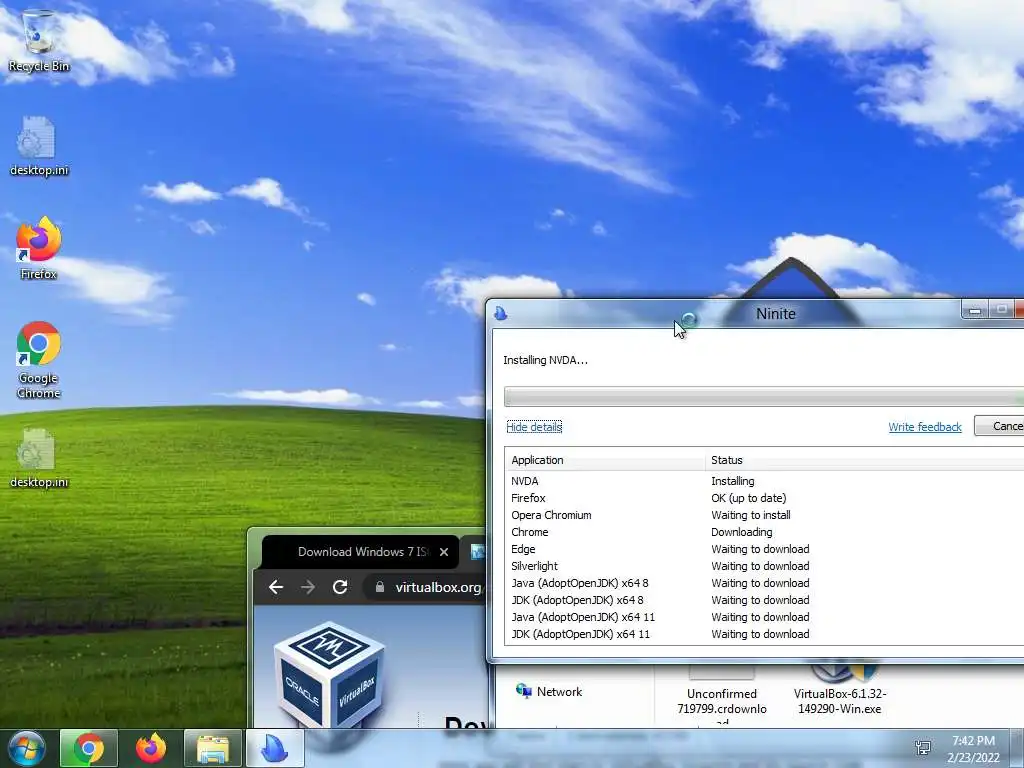Select the Opera Chromium row
The image size is (1024, 768).
point(764,515)
